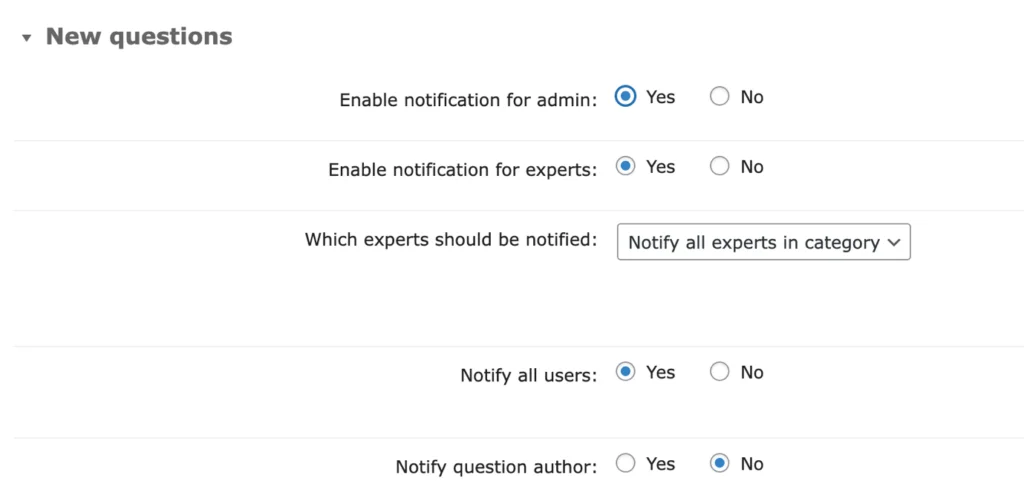Viewport: 1024px width, 495px height.
Task: Click the Enable notification for experts label
Action: click(462, 170)
